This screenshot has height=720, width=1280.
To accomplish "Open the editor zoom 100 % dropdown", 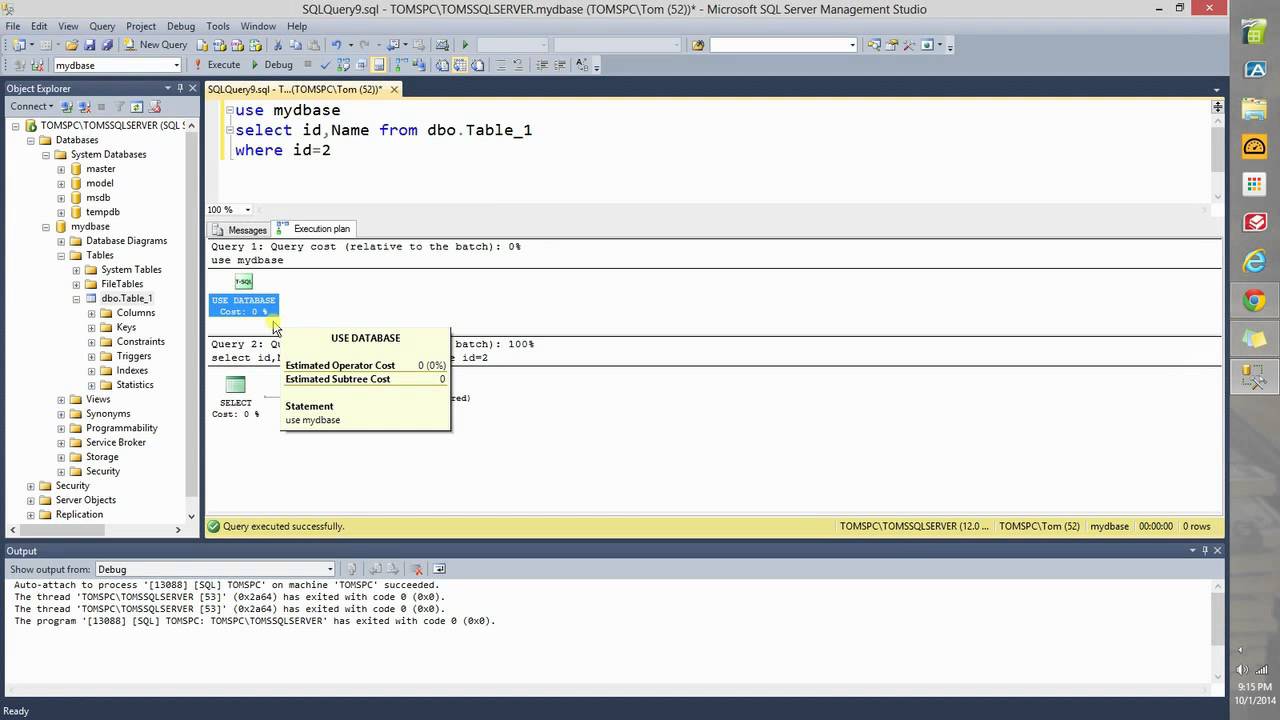I will click(248, 210).
